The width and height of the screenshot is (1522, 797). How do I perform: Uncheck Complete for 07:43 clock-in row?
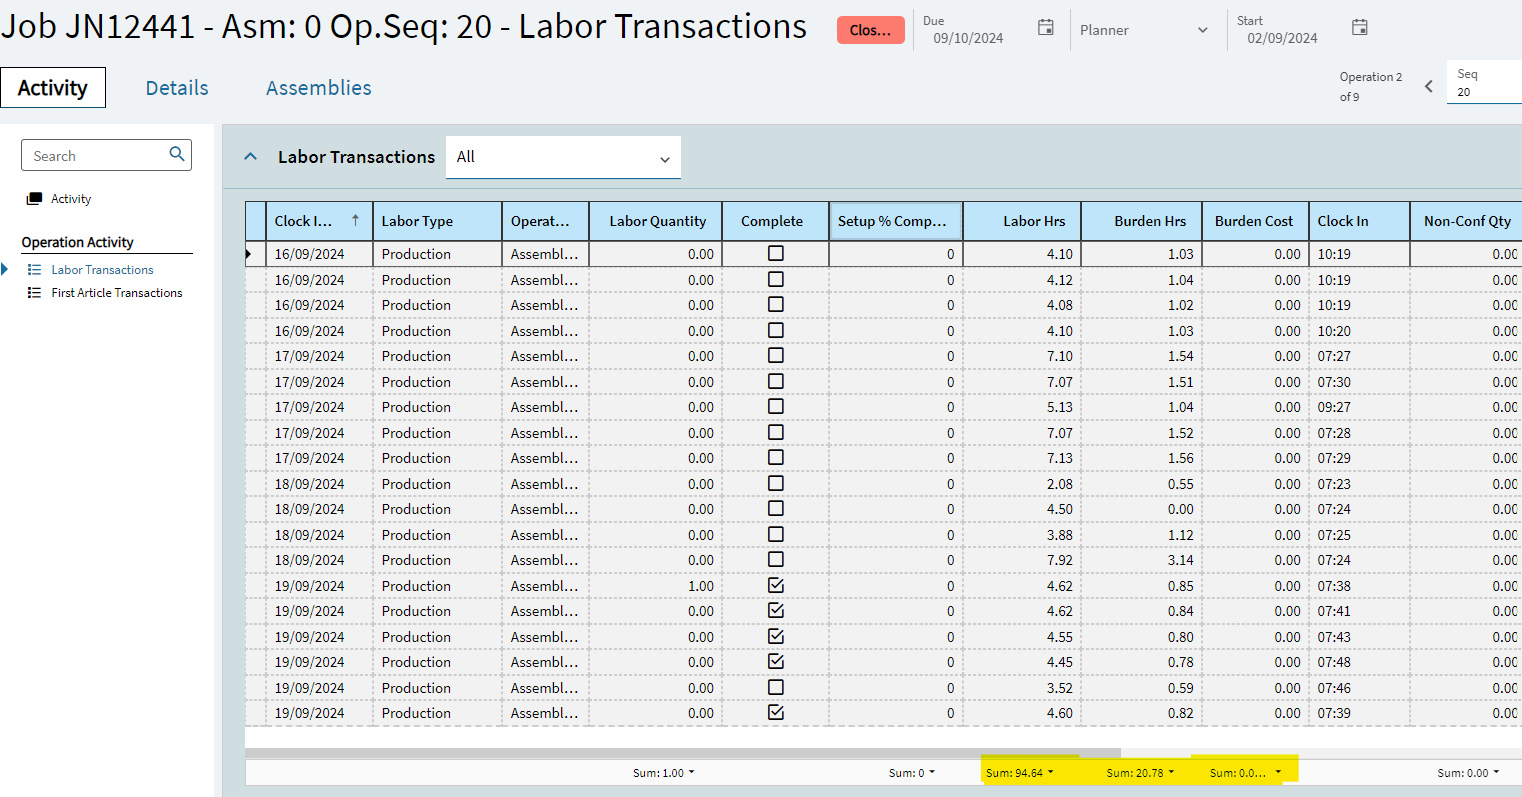[775, 636]
